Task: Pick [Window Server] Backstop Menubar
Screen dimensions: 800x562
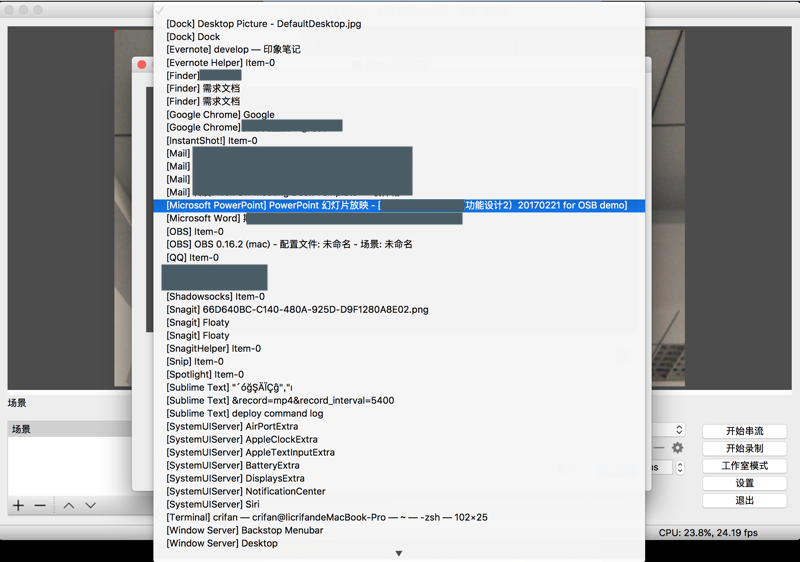Action: 399,530
